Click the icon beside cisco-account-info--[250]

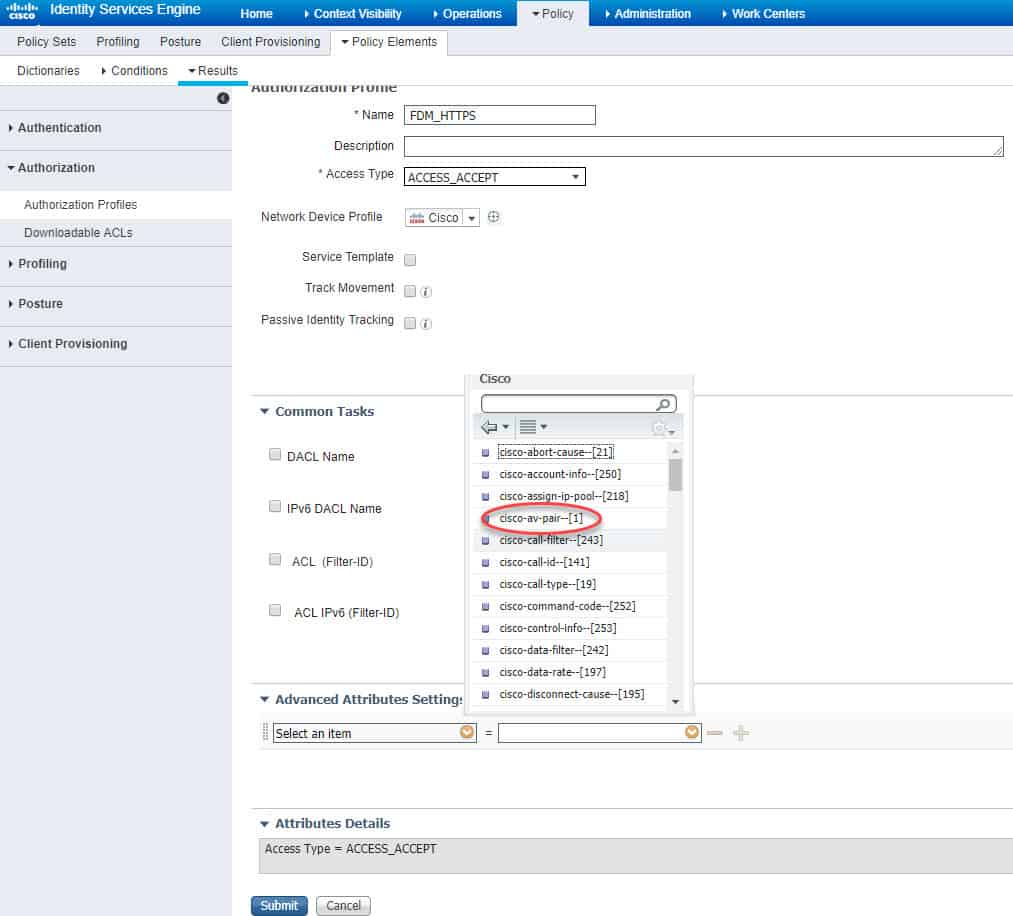pyautogui.click(x=485, y=475)
